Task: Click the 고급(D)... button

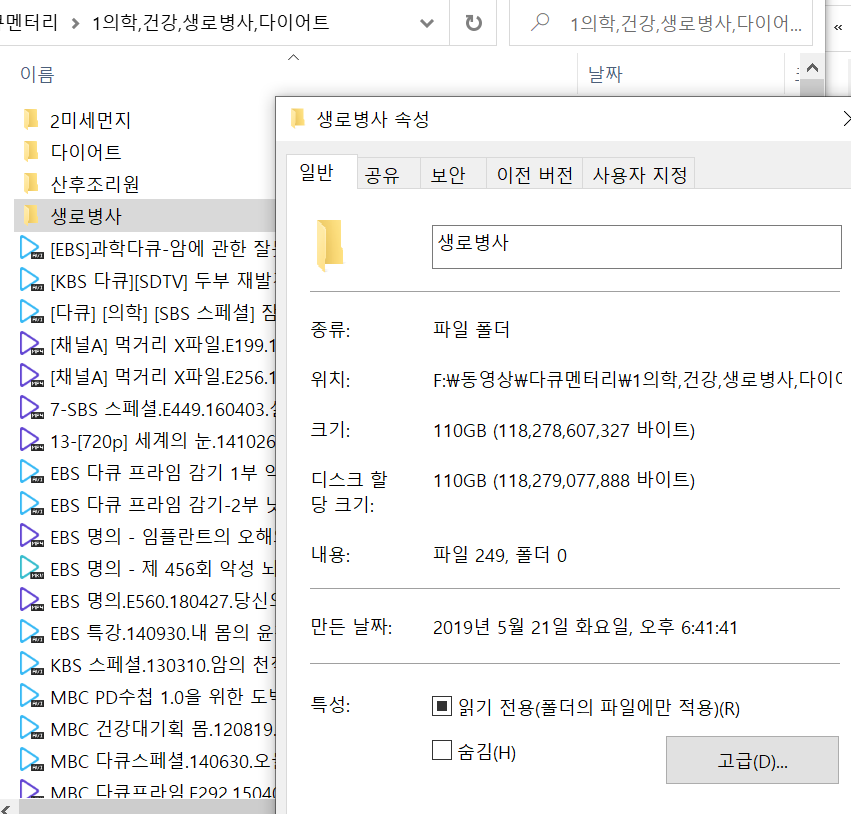Action: (x=752, y=761)
